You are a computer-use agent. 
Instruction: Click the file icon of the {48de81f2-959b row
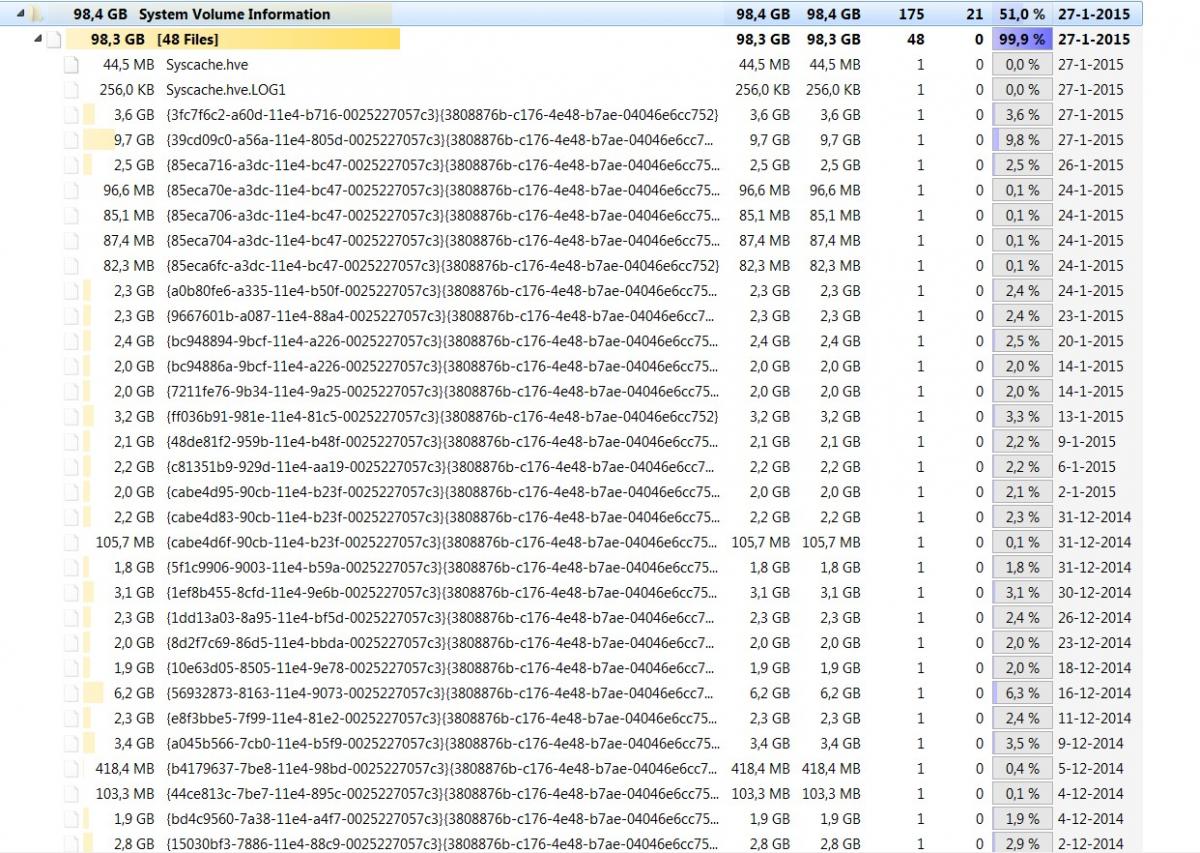70,441
